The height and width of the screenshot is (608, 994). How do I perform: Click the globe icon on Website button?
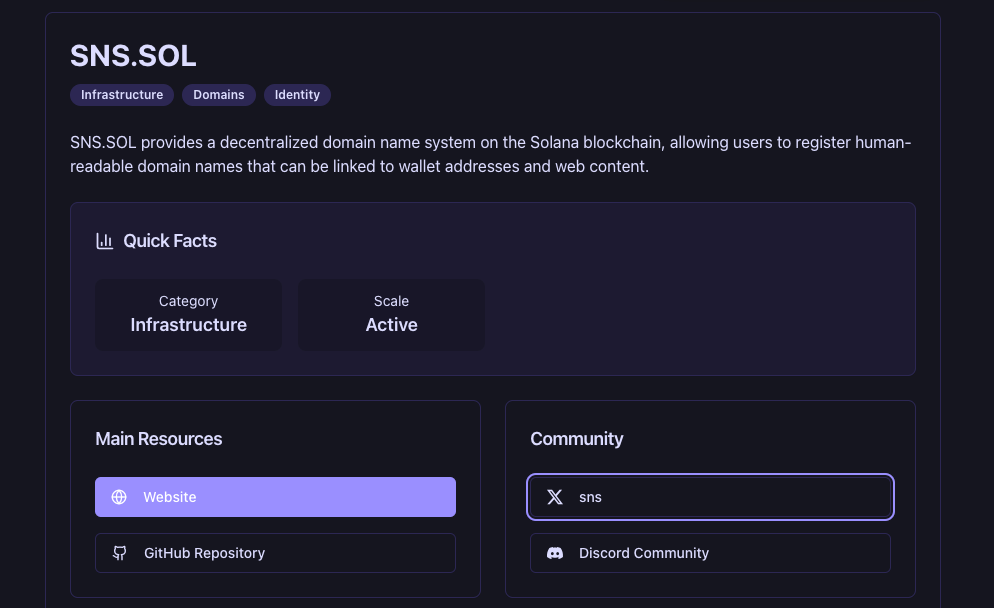pos(119,497)
